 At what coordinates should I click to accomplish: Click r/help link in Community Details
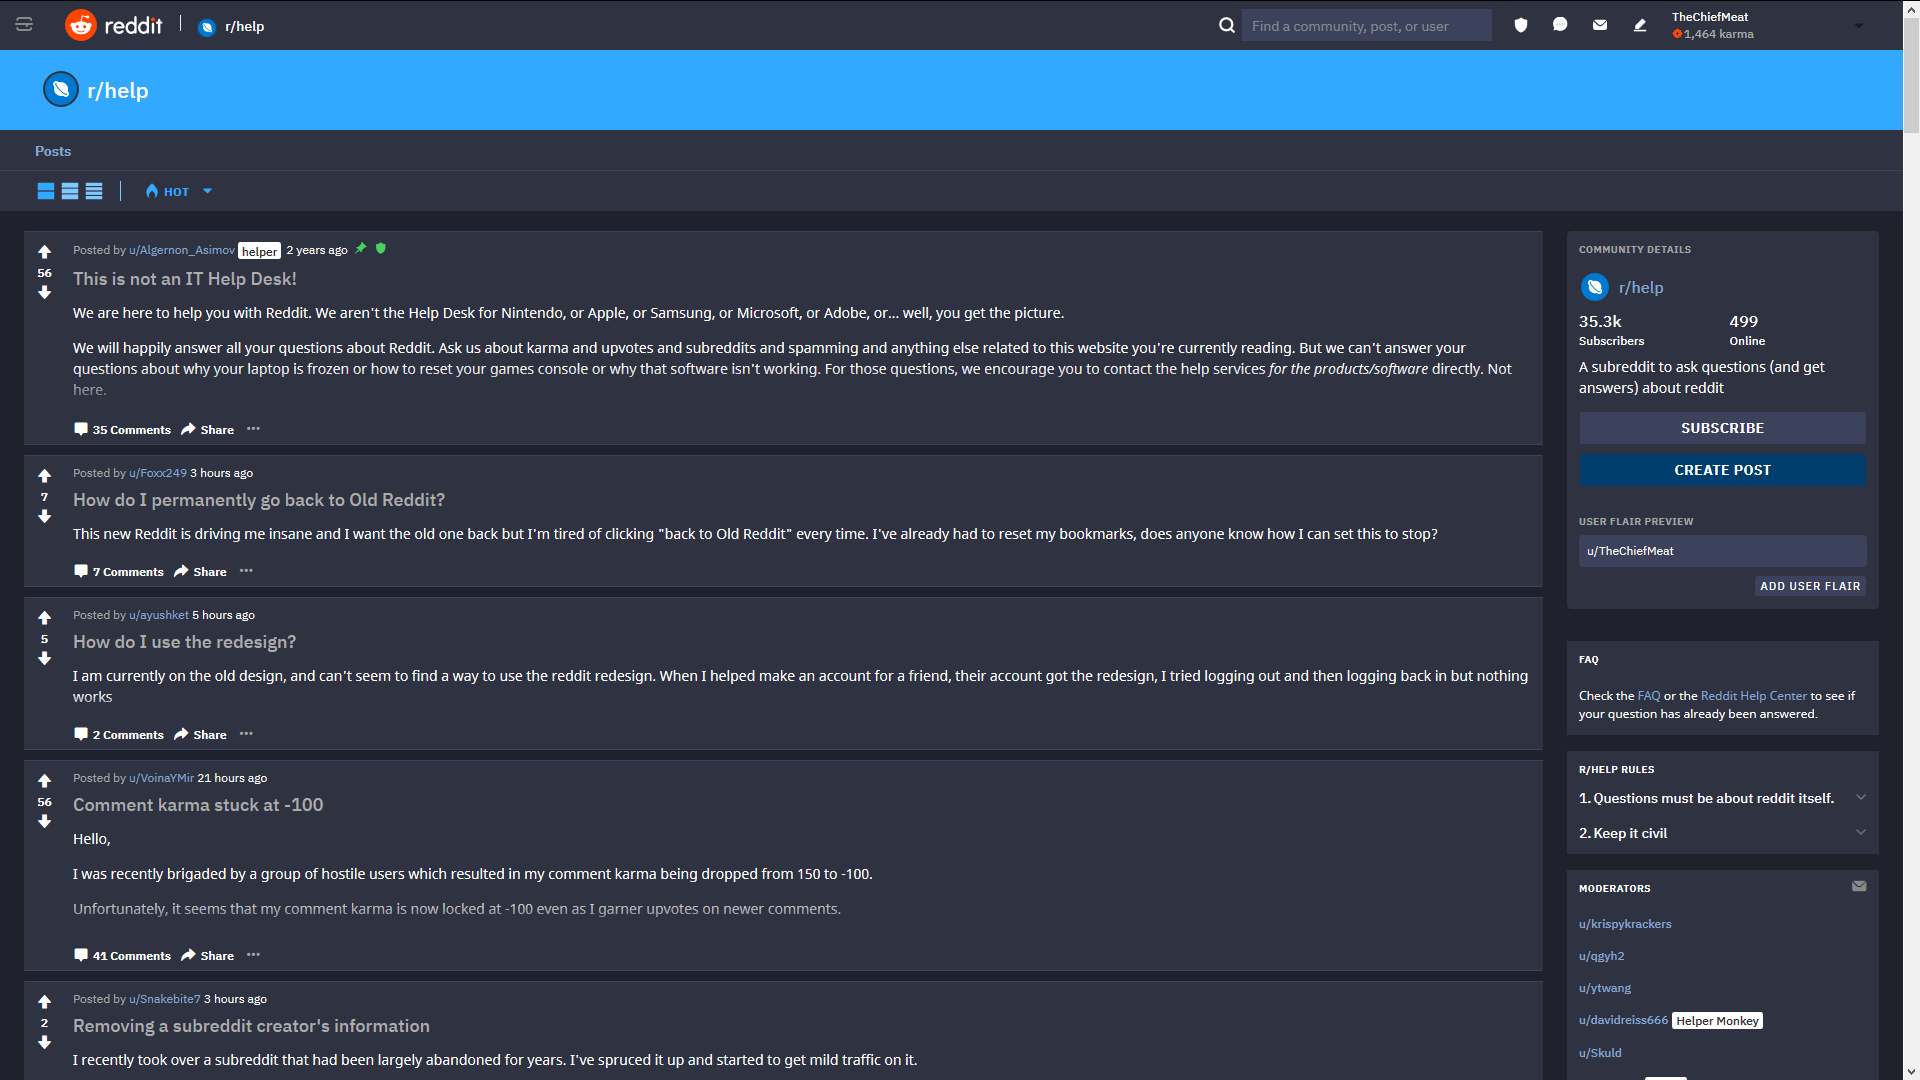point(1641,288)
